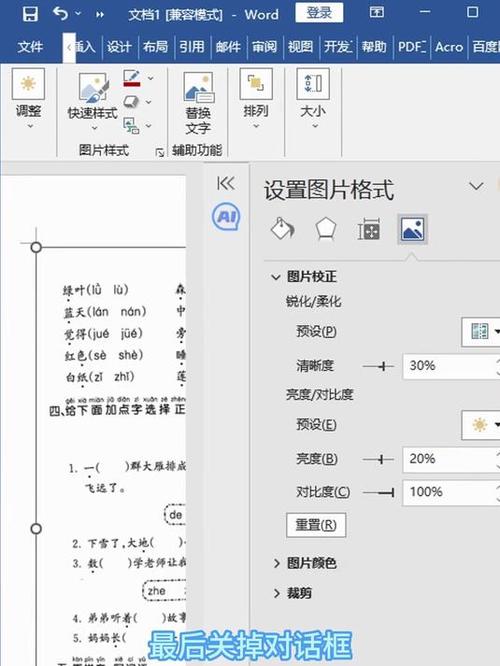Click the 蓝天(lán nán) line in document

tap(105, 312)
